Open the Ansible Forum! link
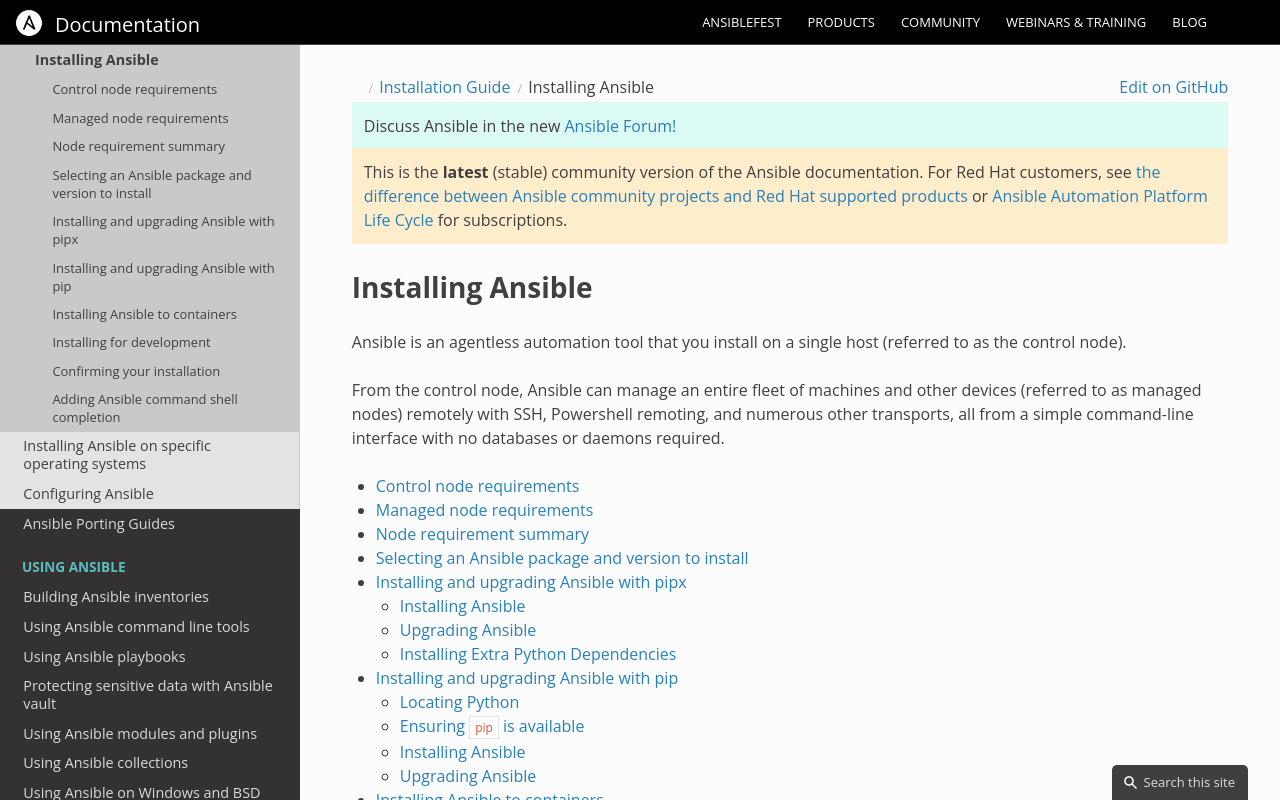 (x=620, y=126)
